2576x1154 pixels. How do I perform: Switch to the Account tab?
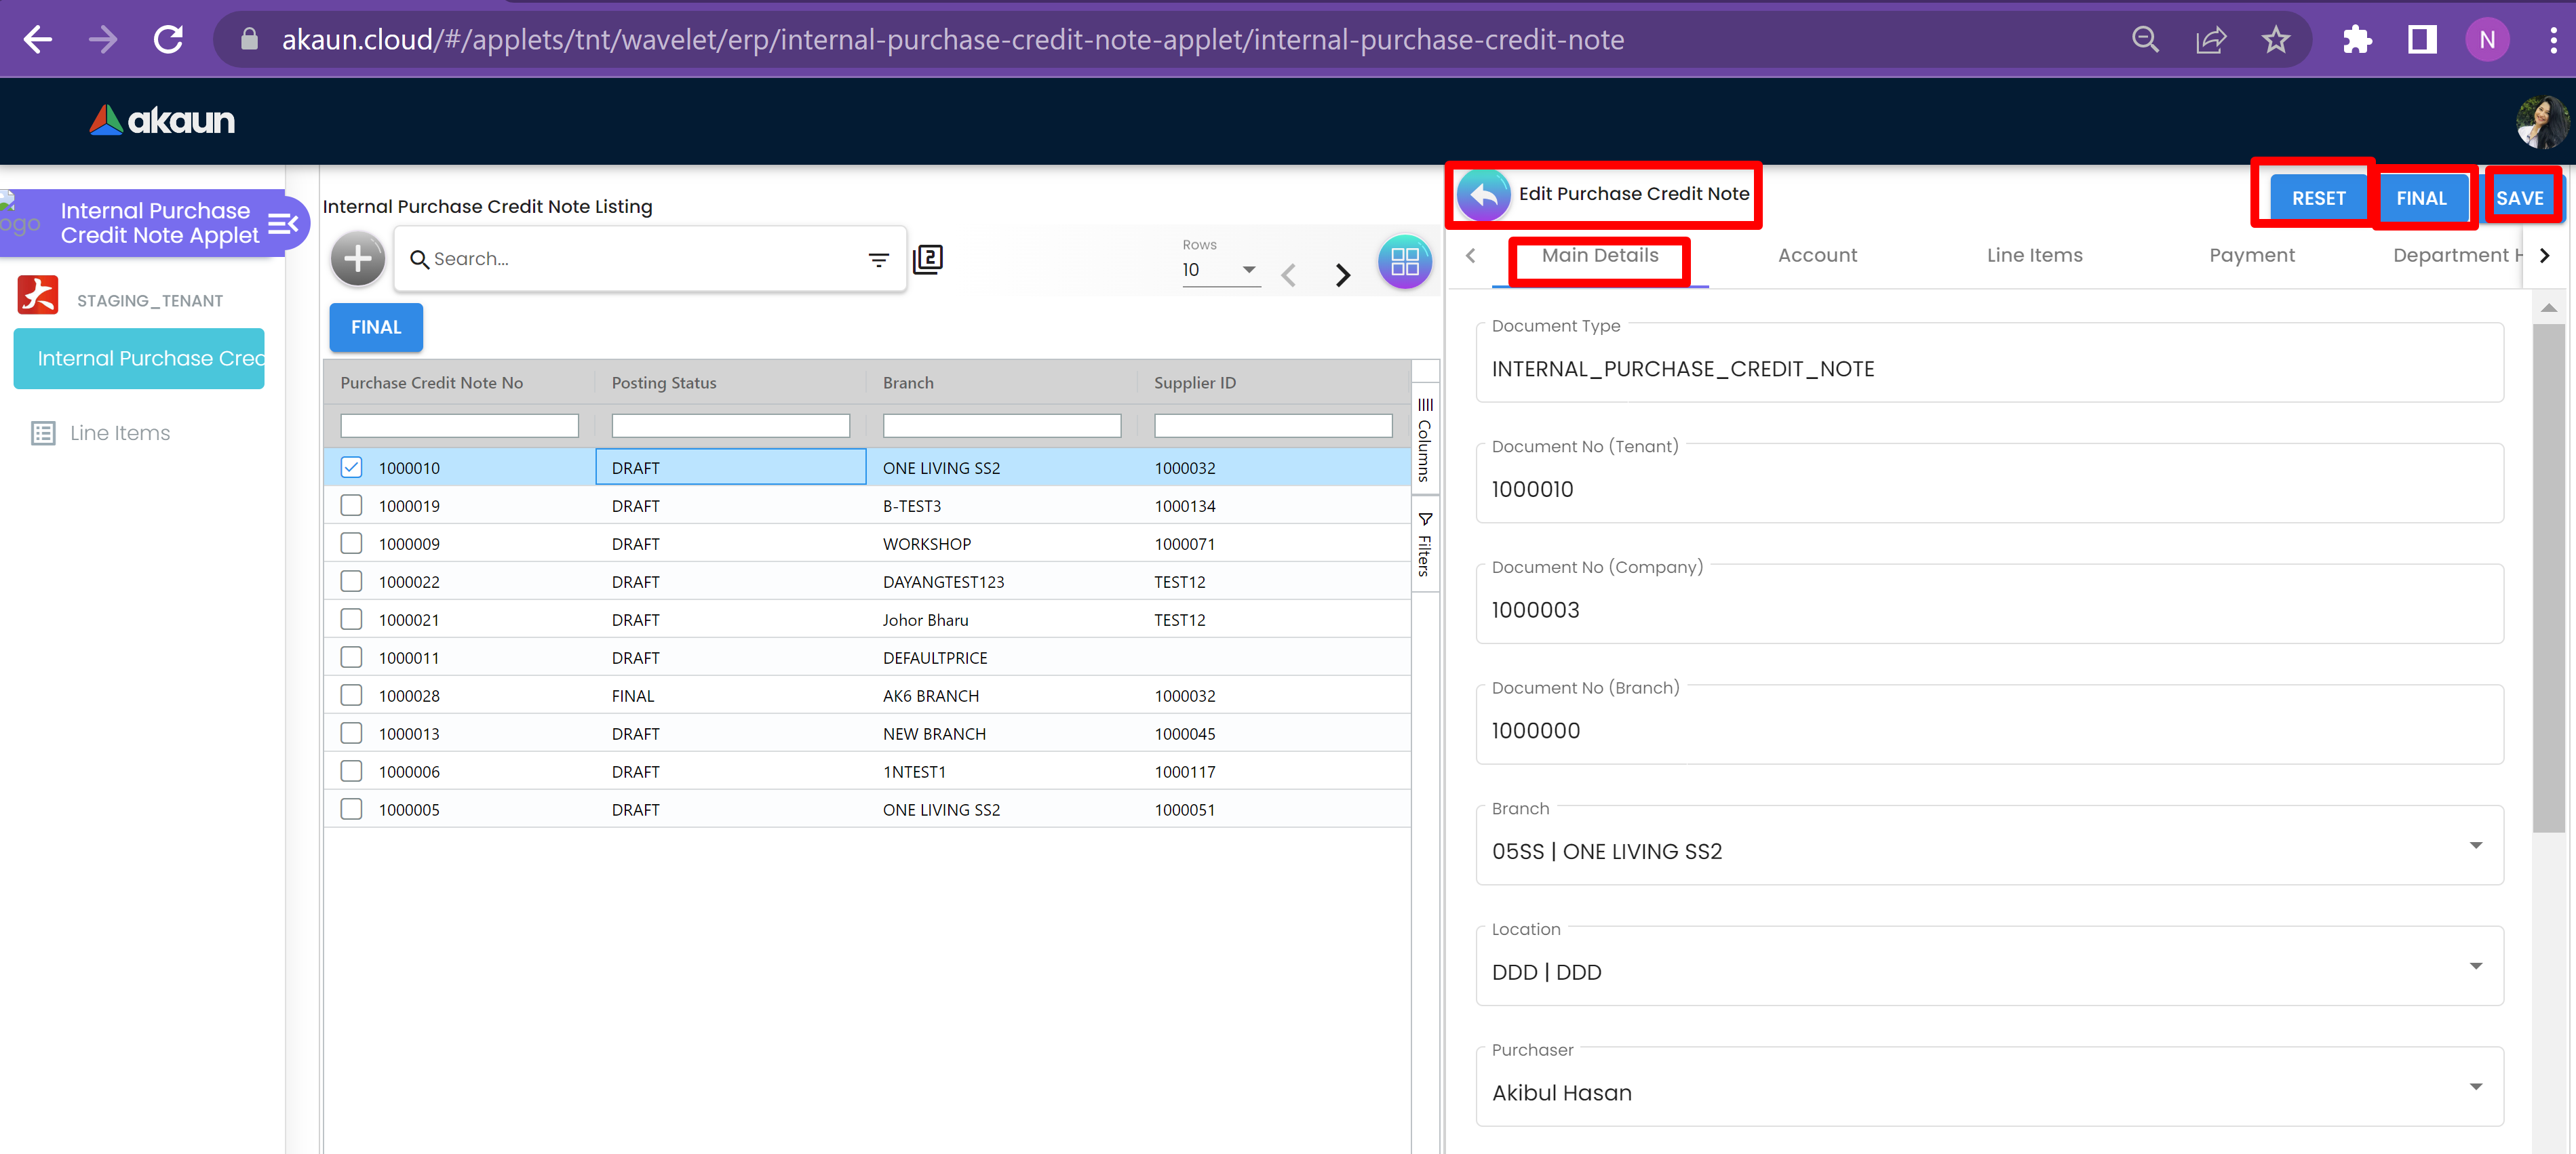[1817, 256]
